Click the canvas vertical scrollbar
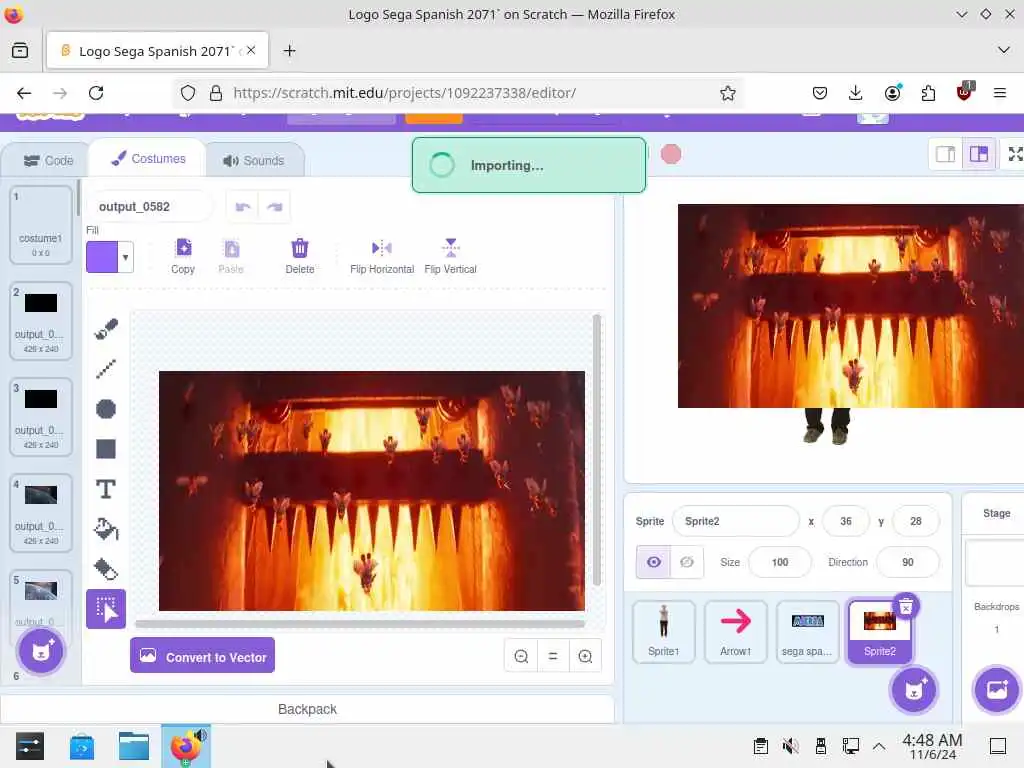Image resolution: width=1024 pixels, height=768 pixels. [596, 451]
